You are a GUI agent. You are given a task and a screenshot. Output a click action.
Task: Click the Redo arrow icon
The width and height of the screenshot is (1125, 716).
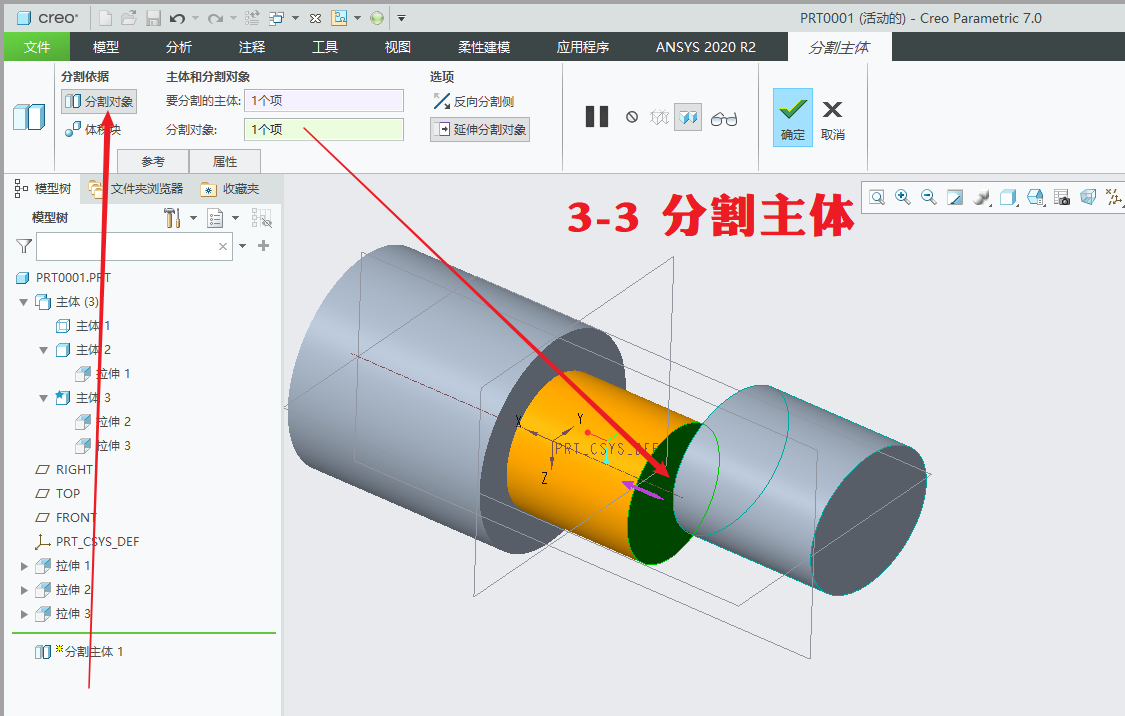pyautogui.click(x=215, y=18)
